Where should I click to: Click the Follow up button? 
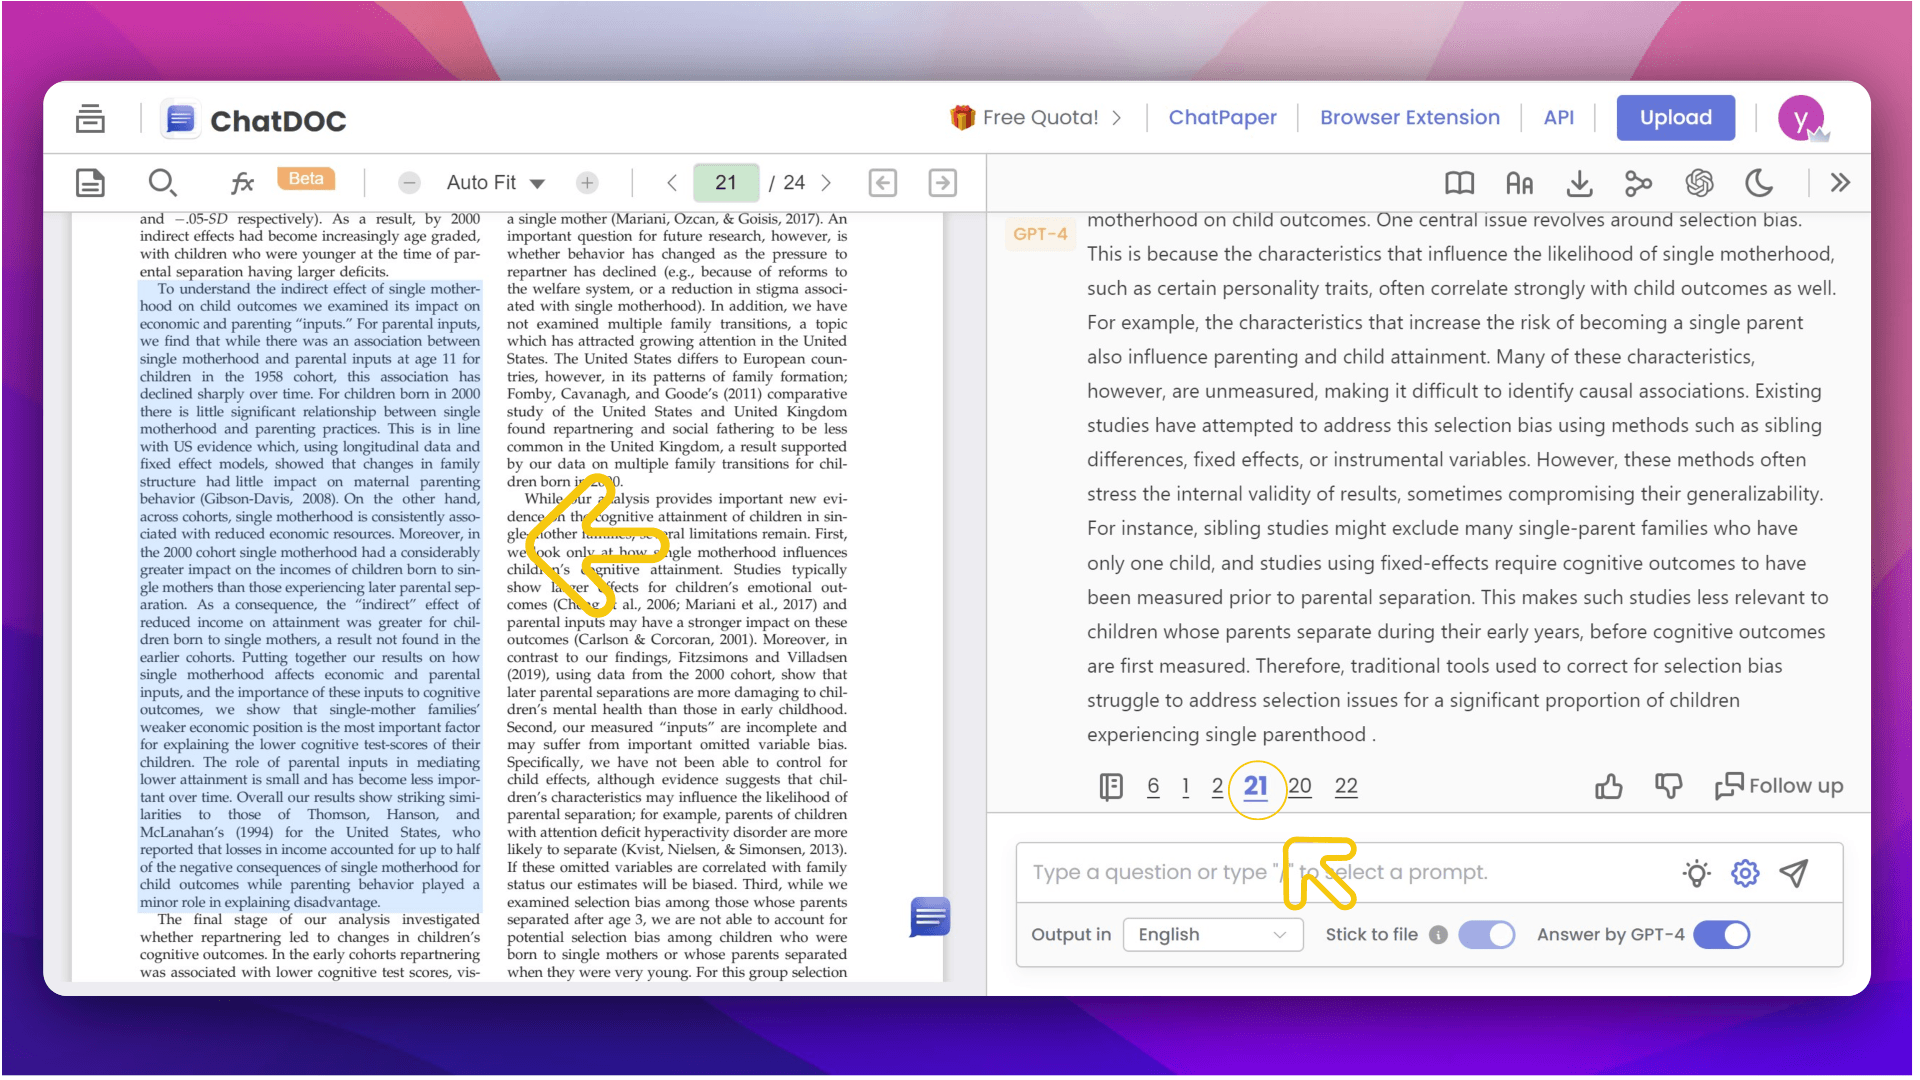[1779, 787]
